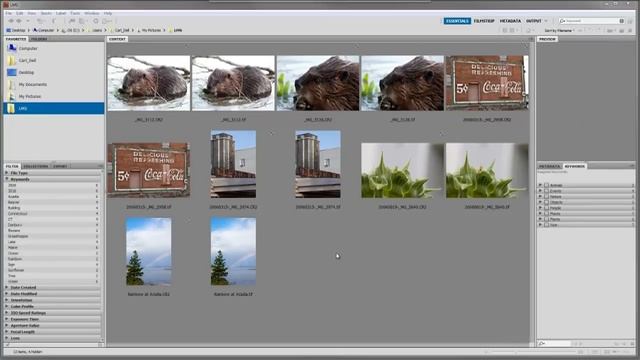Click the Open in Camera Raw icon
Image resolution: width=640 pixels, height=360 pixels.
[96, 21]
